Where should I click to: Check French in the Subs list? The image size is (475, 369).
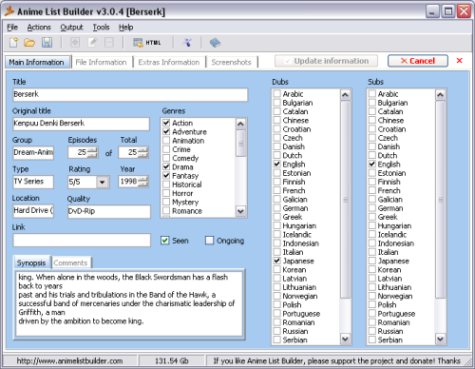click(x=372, y=190)
